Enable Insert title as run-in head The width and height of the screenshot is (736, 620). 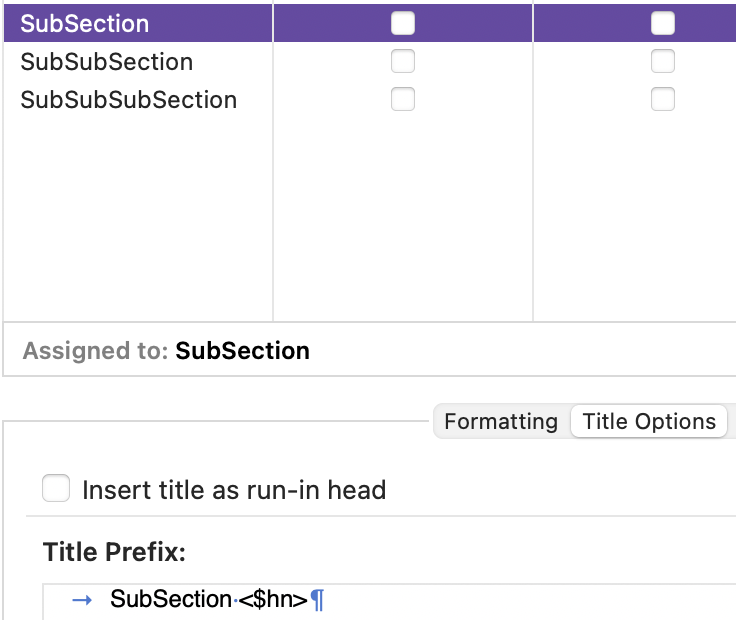click(x=56, y=488)
